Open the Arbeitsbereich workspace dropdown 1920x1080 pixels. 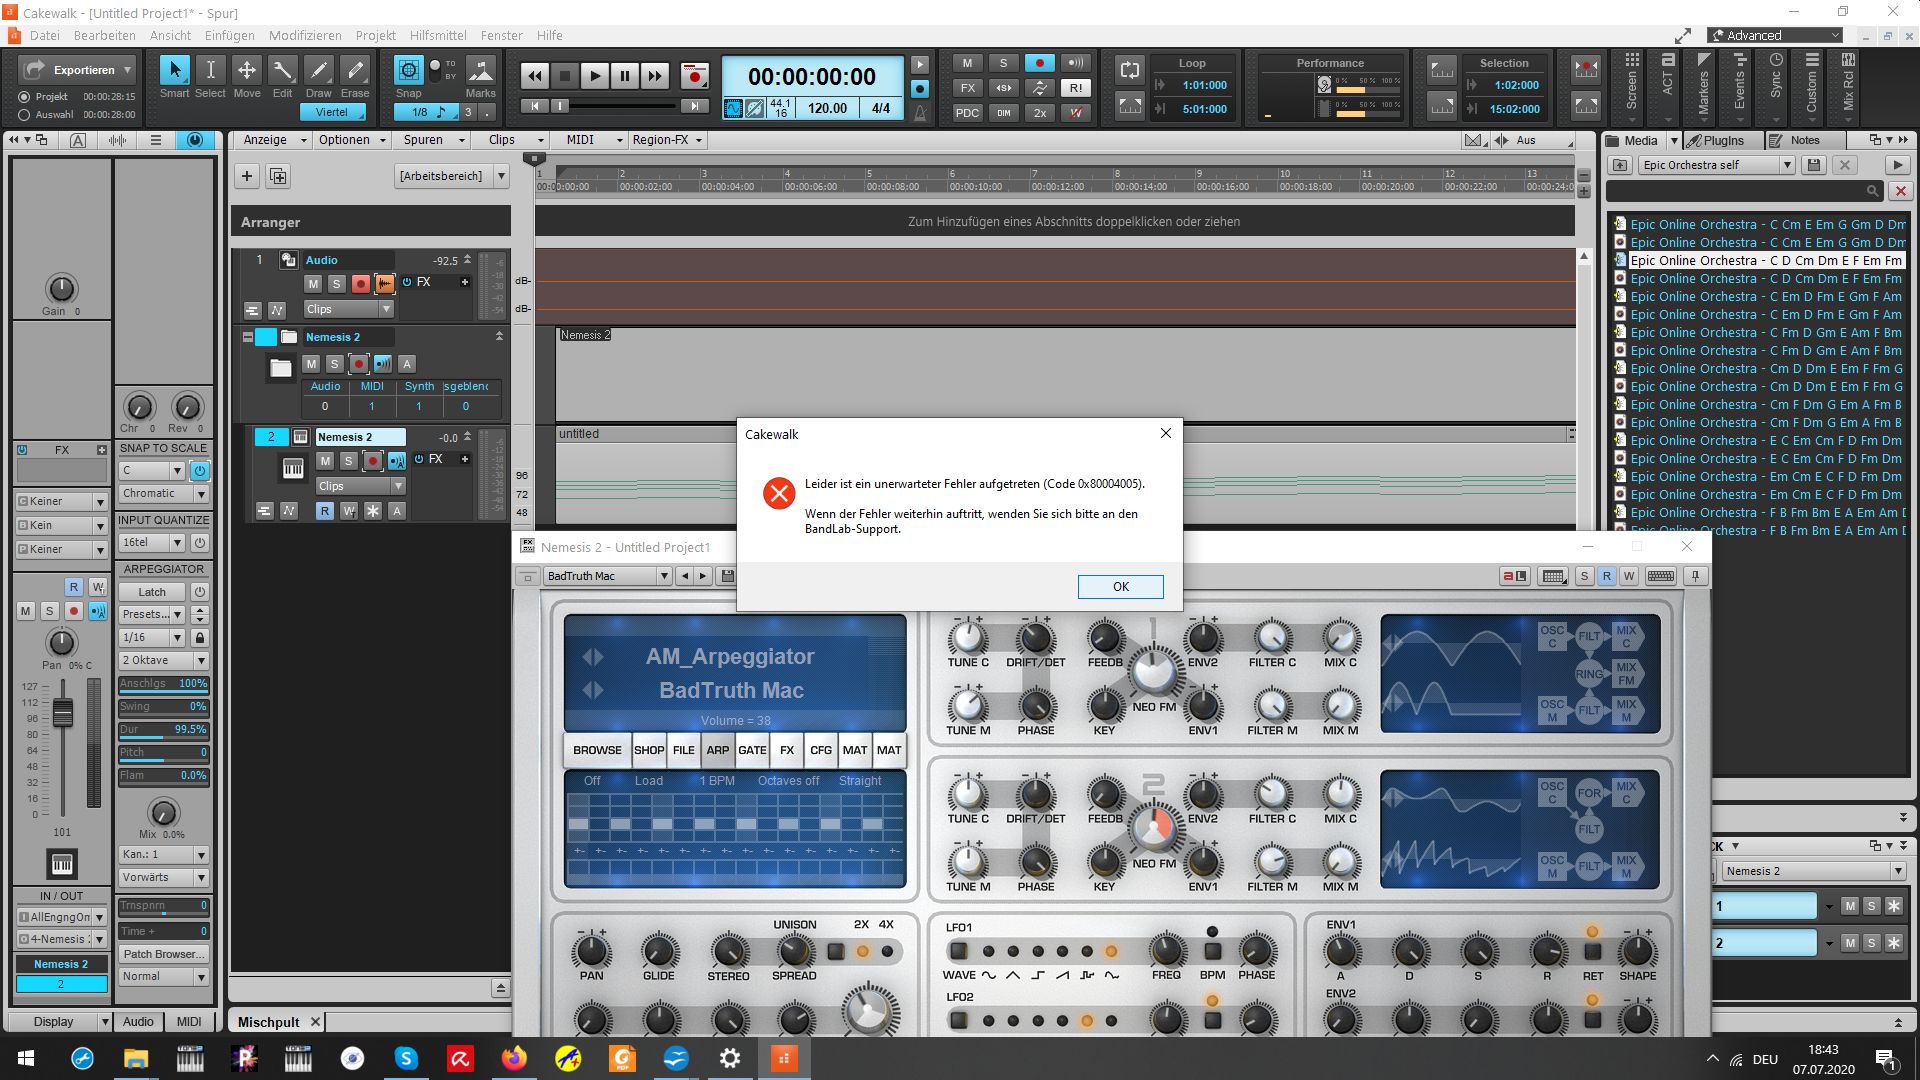pyautogui.click(x=501, y=176)
